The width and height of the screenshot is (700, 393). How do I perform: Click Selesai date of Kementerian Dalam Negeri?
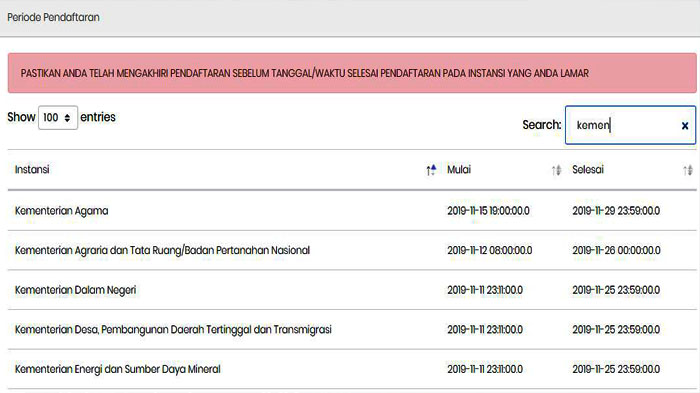[x=616, y=290]
